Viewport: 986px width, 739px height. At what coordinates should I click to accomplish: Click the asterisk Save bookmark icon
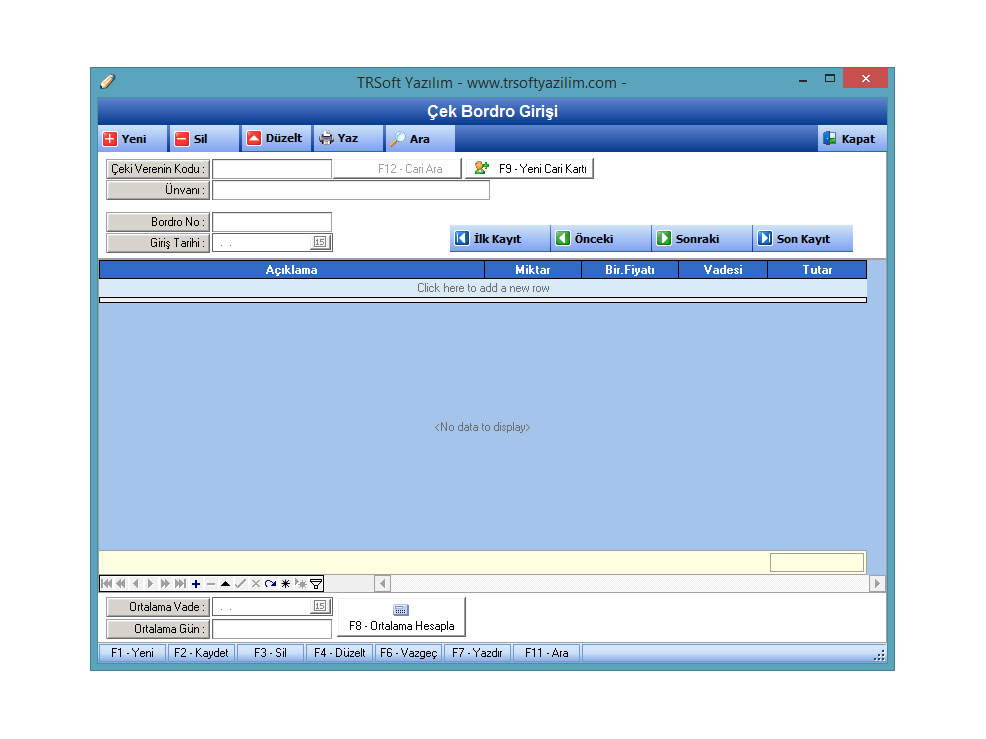[x=285, y=584]
